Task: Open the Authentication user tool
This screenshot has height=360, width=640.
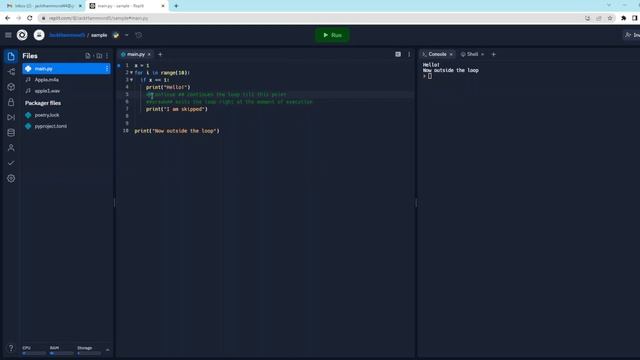Action: click(x=11, y=148)
